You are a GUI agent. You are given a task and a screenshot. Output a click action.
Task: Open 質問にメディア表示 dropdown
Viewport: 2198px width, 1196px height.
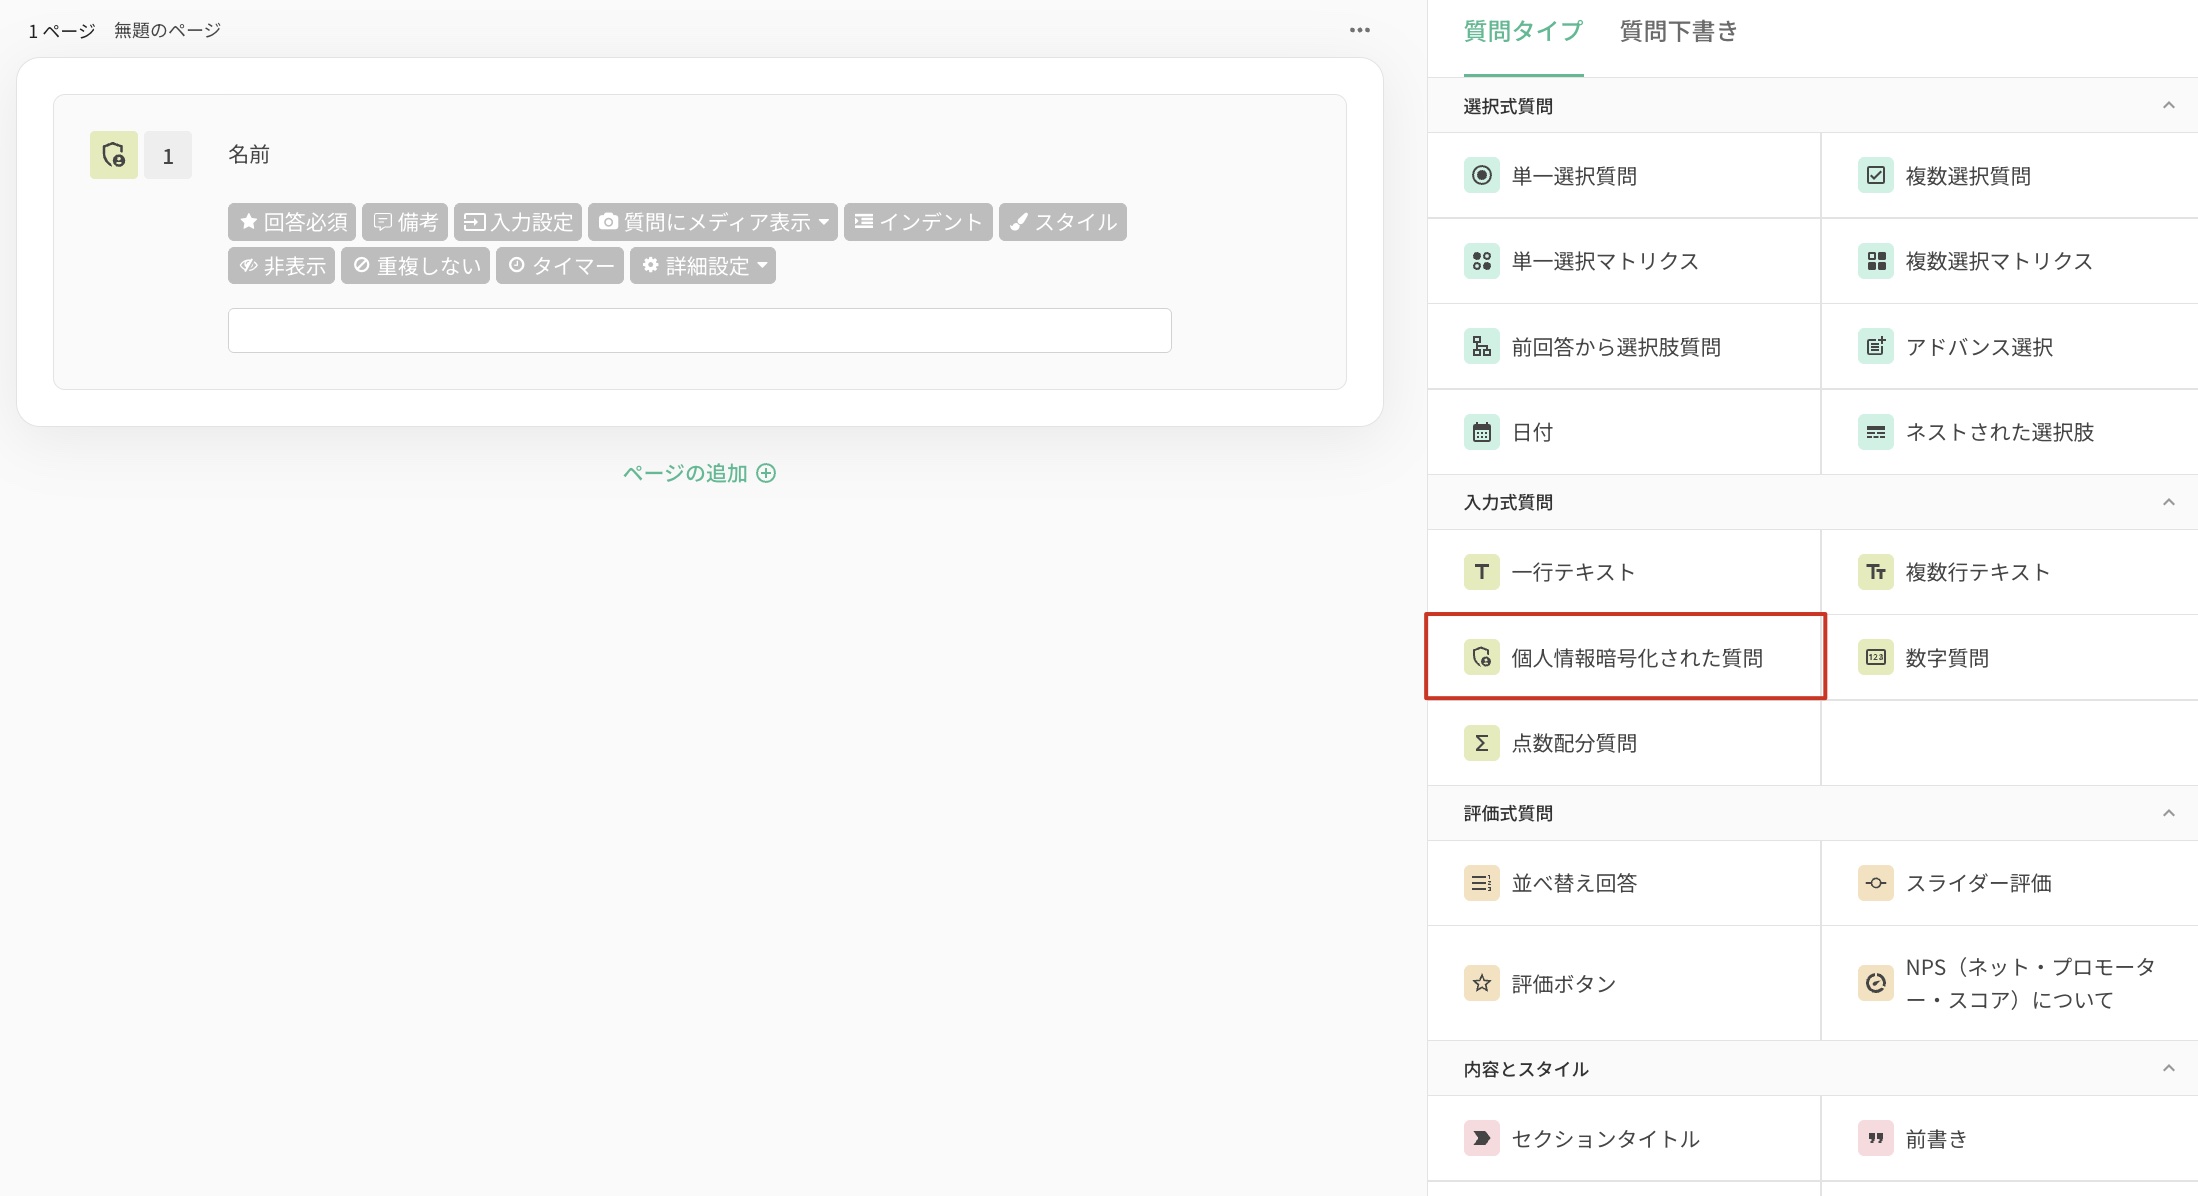[713, 222]
